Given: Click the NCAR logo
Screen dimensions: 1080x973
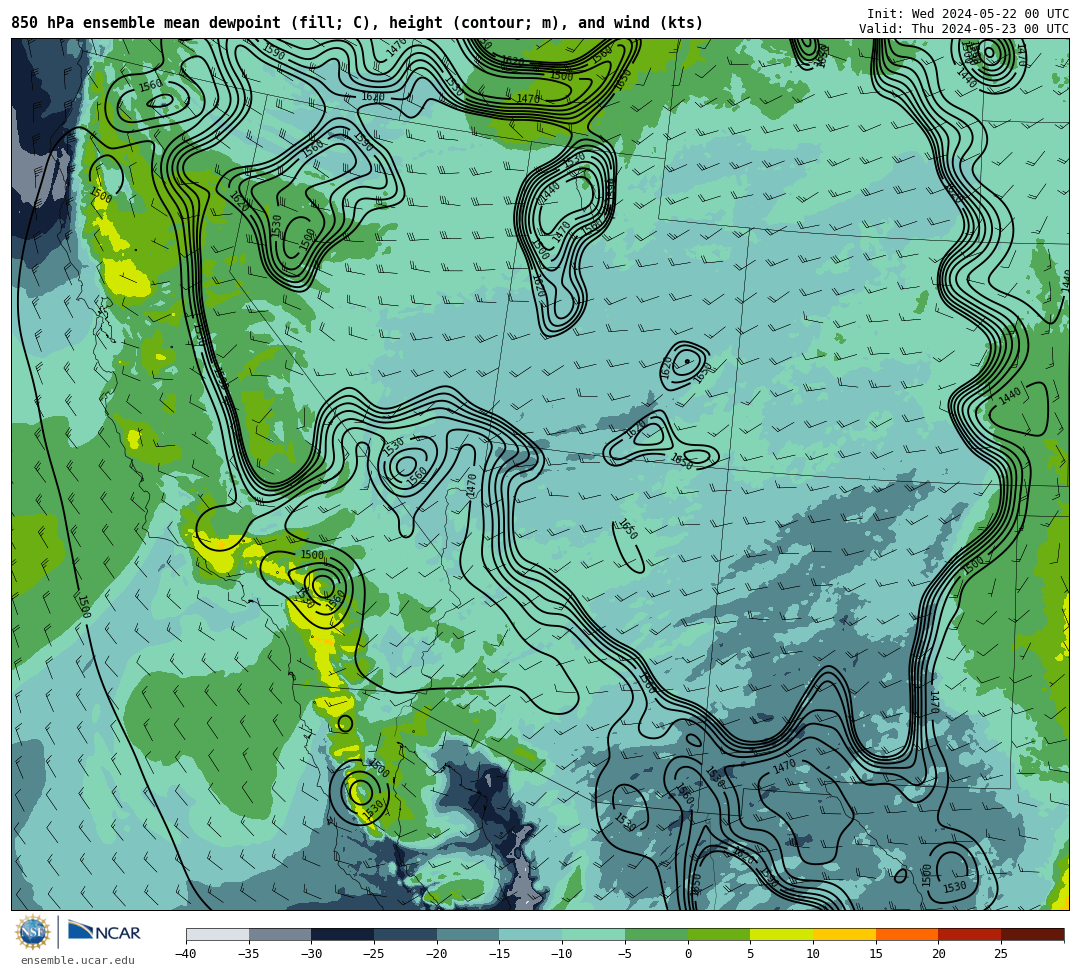Looking at the screenshot, I should click(104, 932).
